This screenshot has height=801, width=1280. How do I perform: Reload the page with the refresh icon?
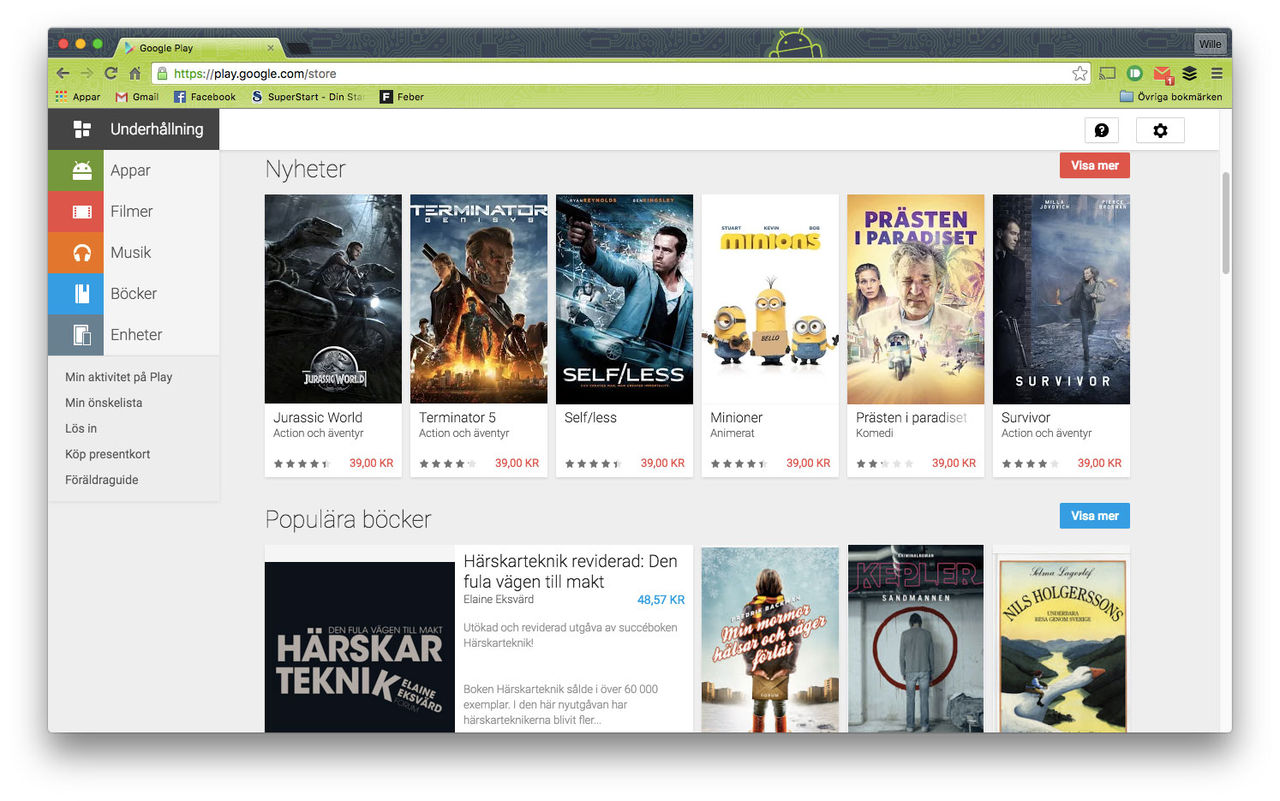(111, 73)
